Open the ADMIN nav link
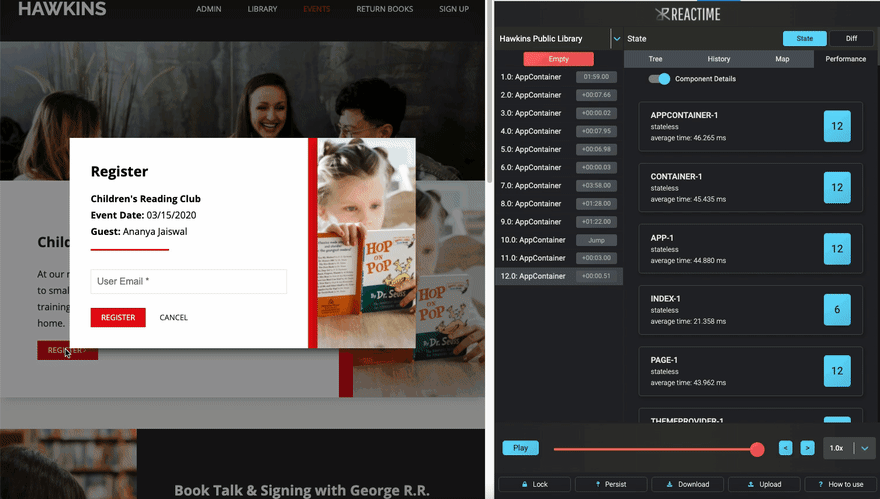 click(209, 9)
